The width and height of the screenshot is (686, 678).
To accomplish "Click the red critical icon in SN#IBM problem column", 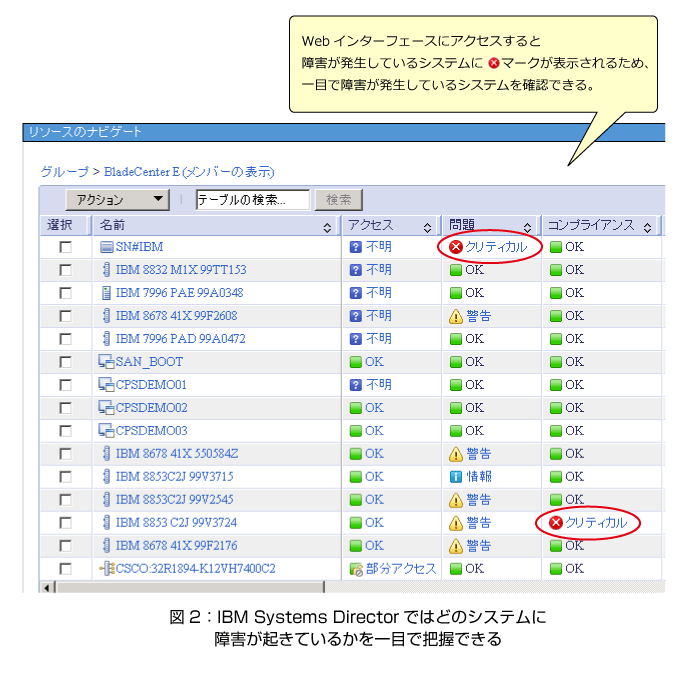I will (x=456, y=247).
